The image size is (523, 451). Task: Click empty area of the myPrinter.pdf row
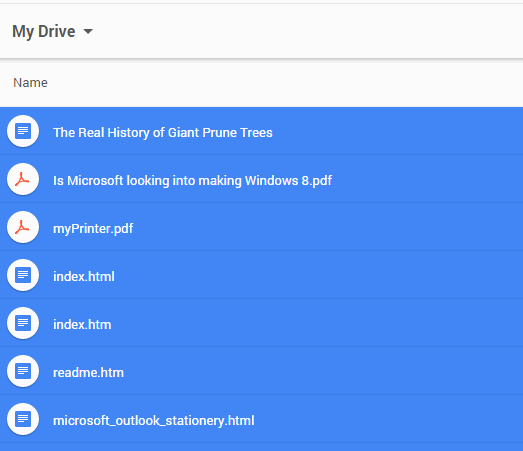(x=327, y=227)
